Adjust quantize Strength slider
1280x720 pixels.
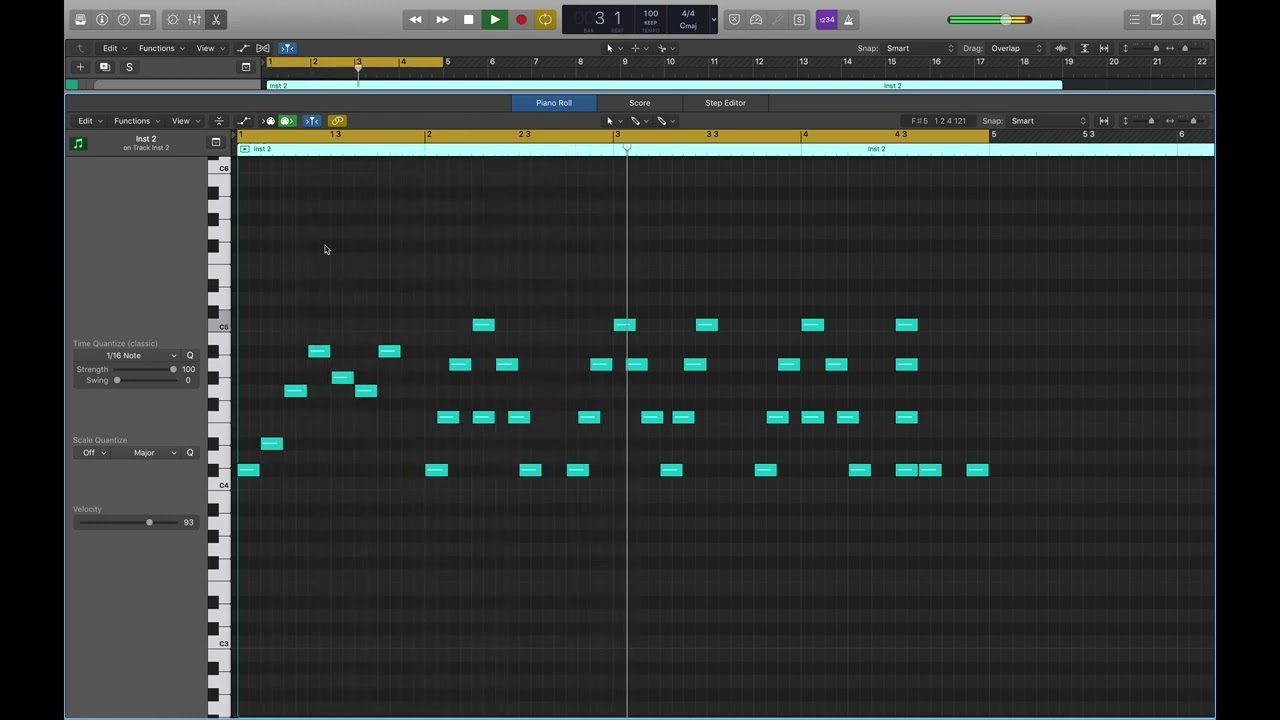click(x=145, y=369)
